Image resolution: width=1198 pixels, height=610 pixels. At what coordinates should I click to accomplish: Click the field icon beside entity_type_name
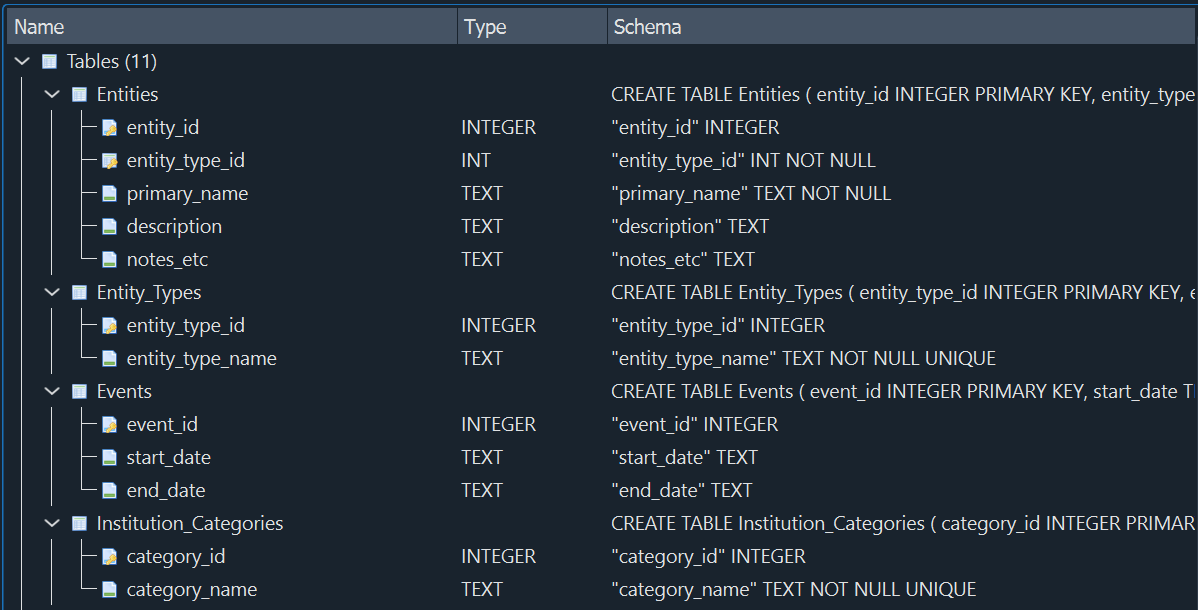109,359
